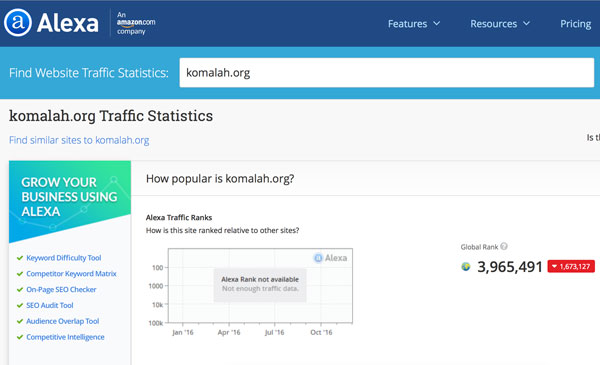The height and width of the screenshot is (365, 600).
Task: Click the Alexa circular logo icon
Action: (x=17, y=23)
